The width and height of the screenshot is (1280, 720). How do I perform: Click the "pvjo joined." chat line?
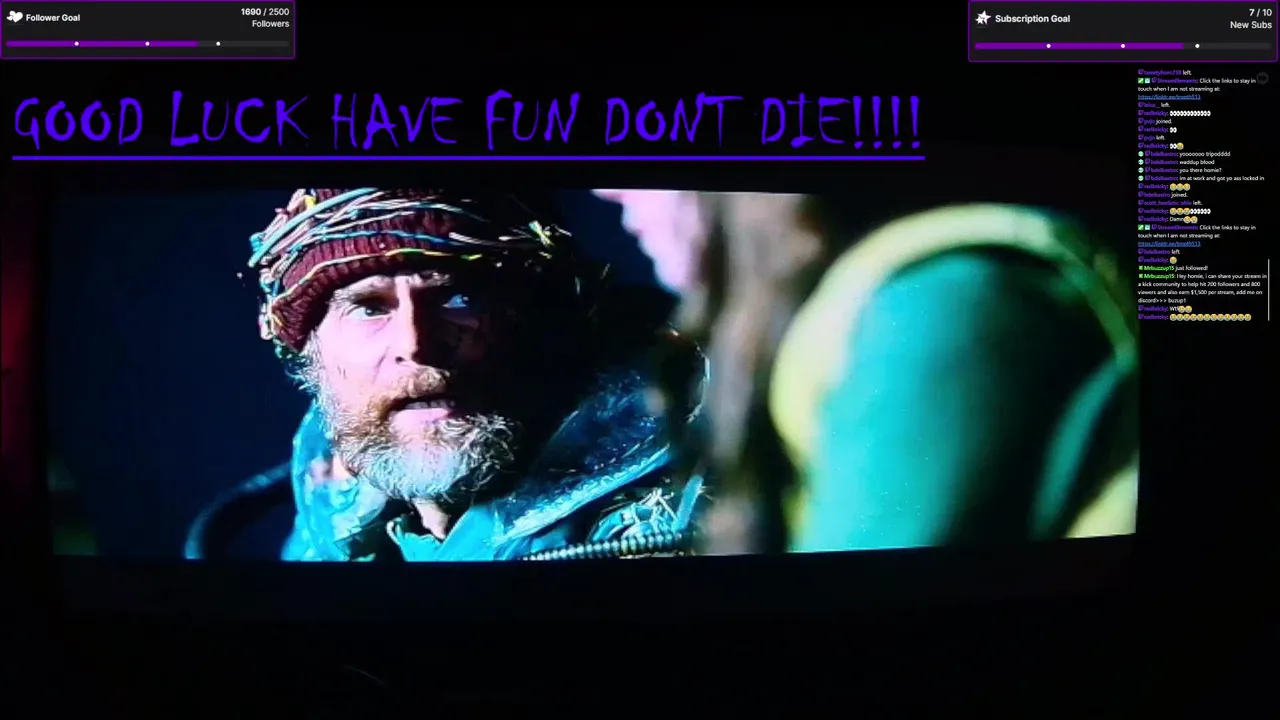click(1155, 121)
